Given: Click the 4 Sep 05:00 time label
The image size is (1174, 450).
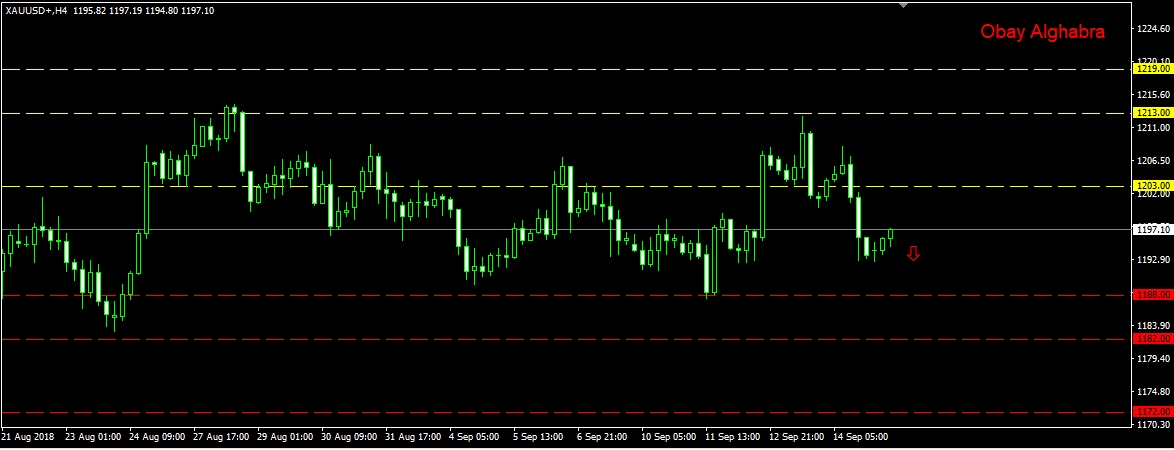Looking at the screenshot, I should click(475, 437).
